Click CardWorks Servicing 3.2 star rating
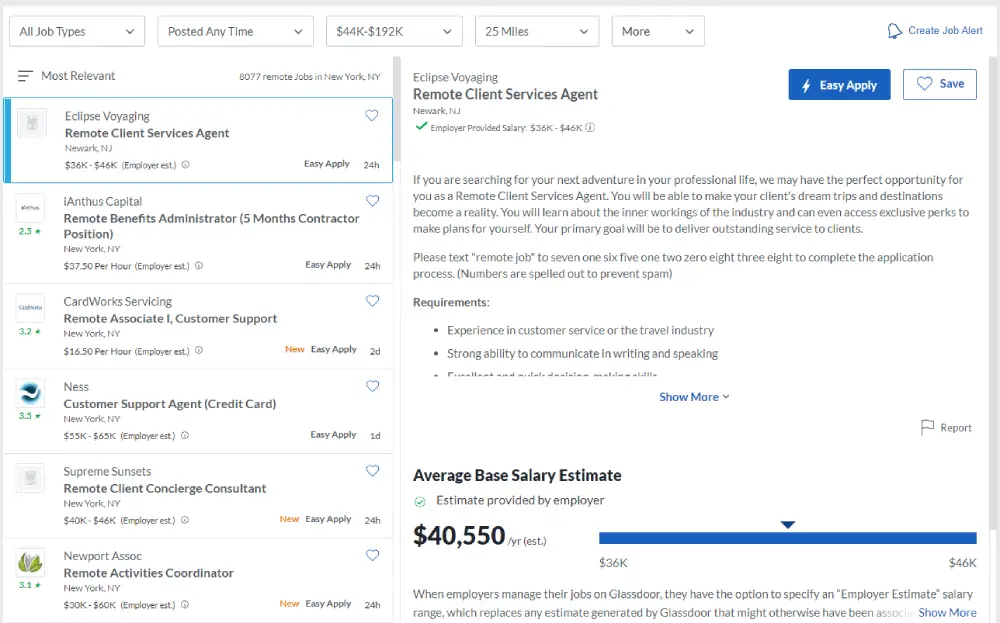The image size is (1000, 623). pos(29,332)
